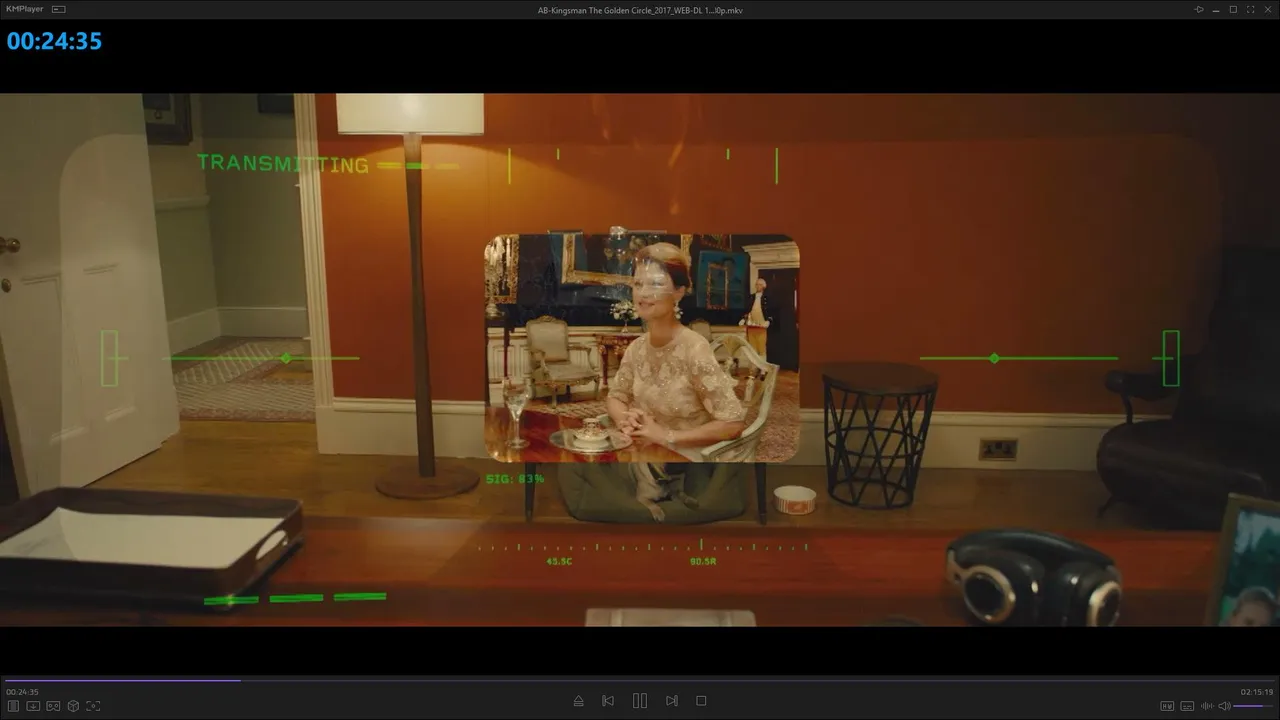
Task: Toggle the subtitles icon
Action: (x=1187, y=706)
